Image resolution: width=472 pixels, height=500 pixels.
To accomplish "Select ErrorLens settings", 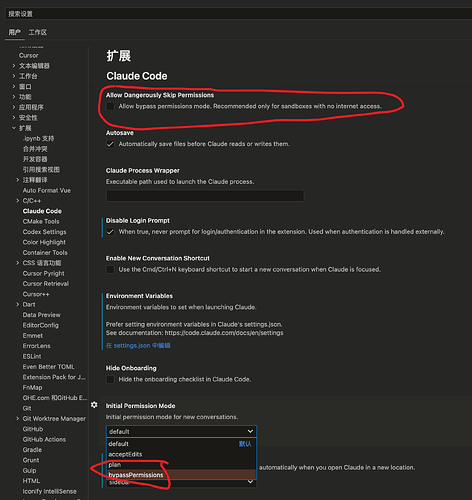I will pos(37,346).
